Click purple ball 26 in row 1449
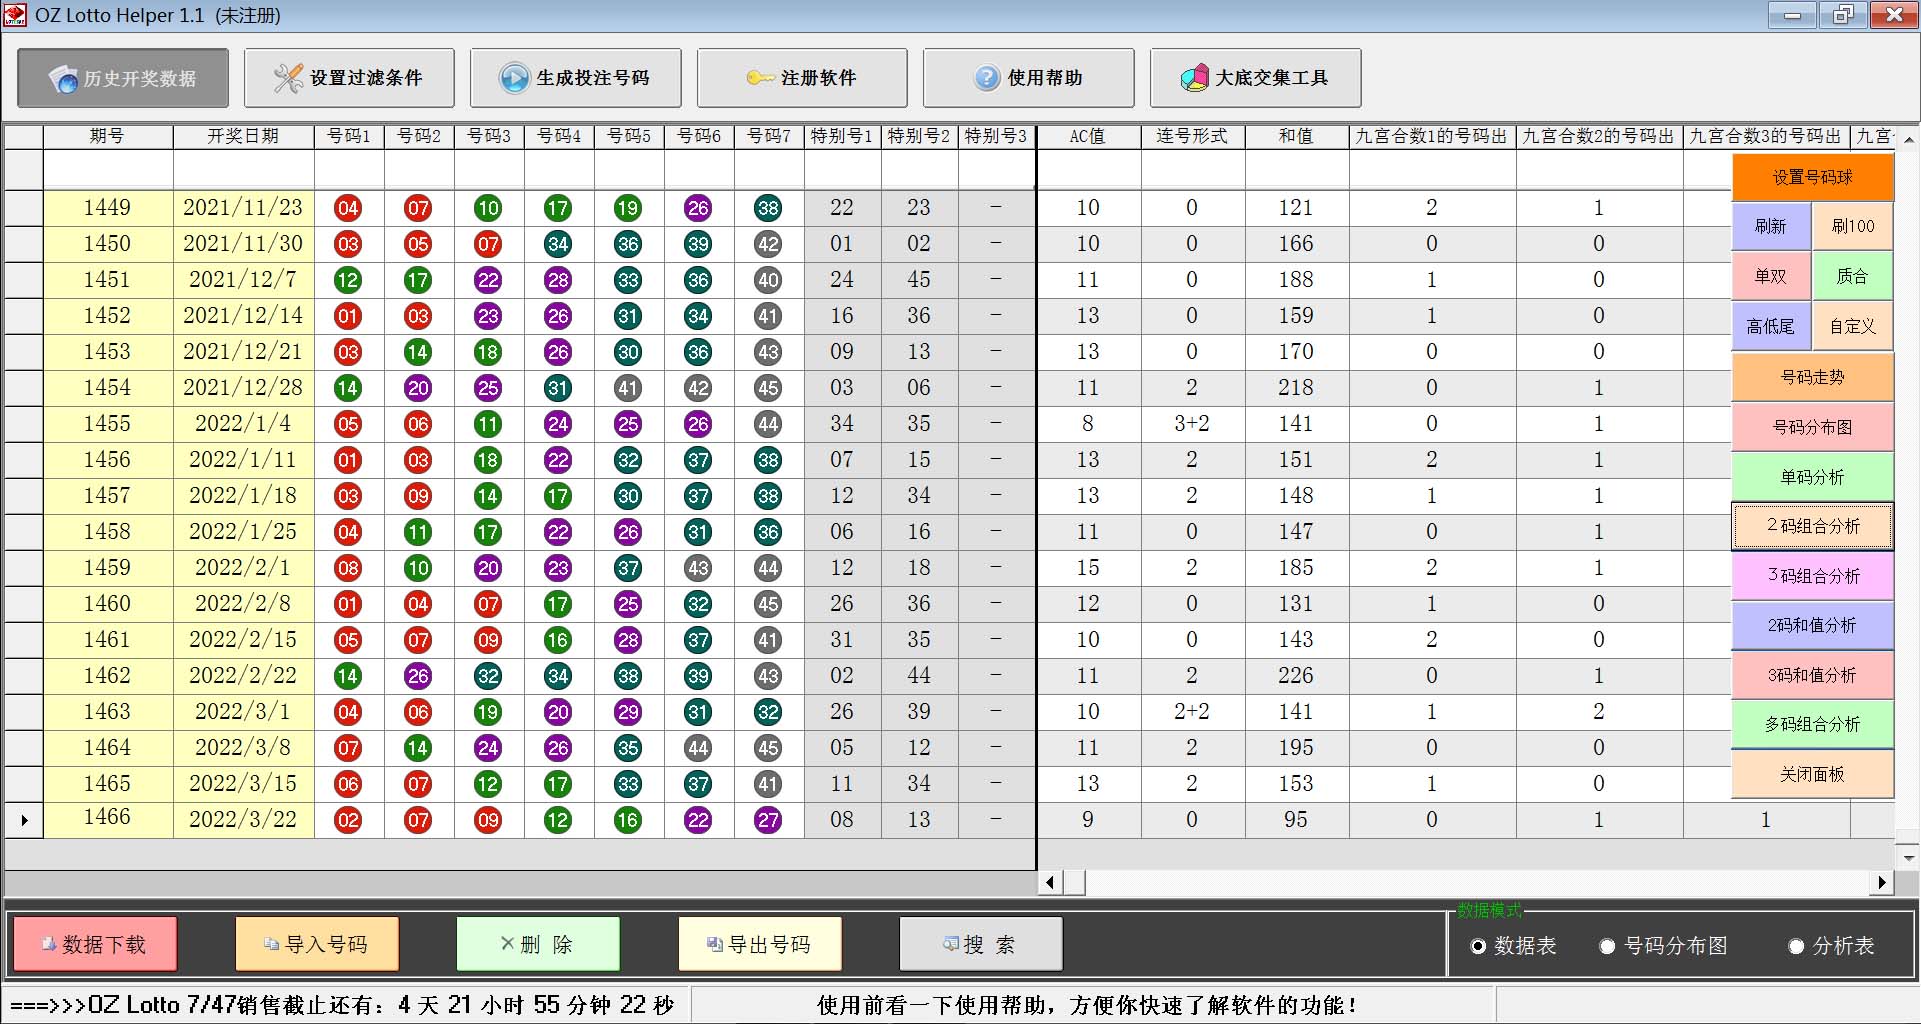This screenshot has height=1024, width=1921. click(698, 209)
